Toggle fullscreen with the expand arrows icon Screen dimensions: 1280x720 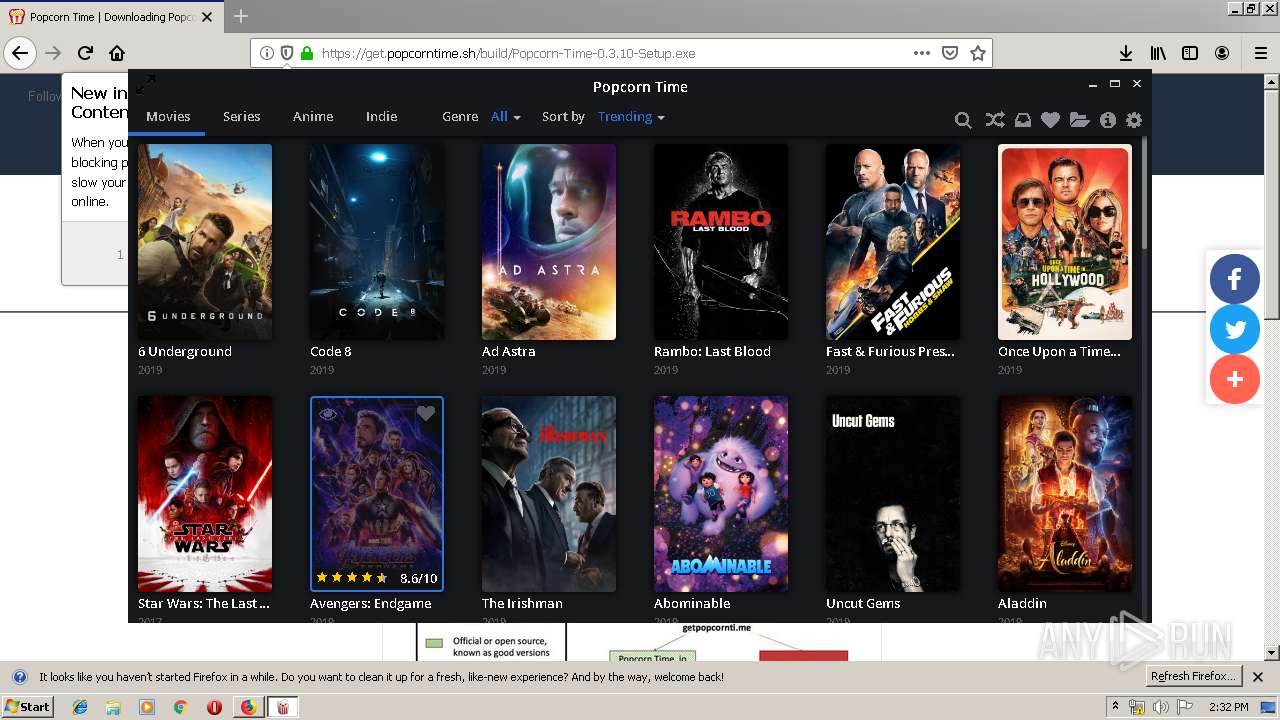coord(146,84)
